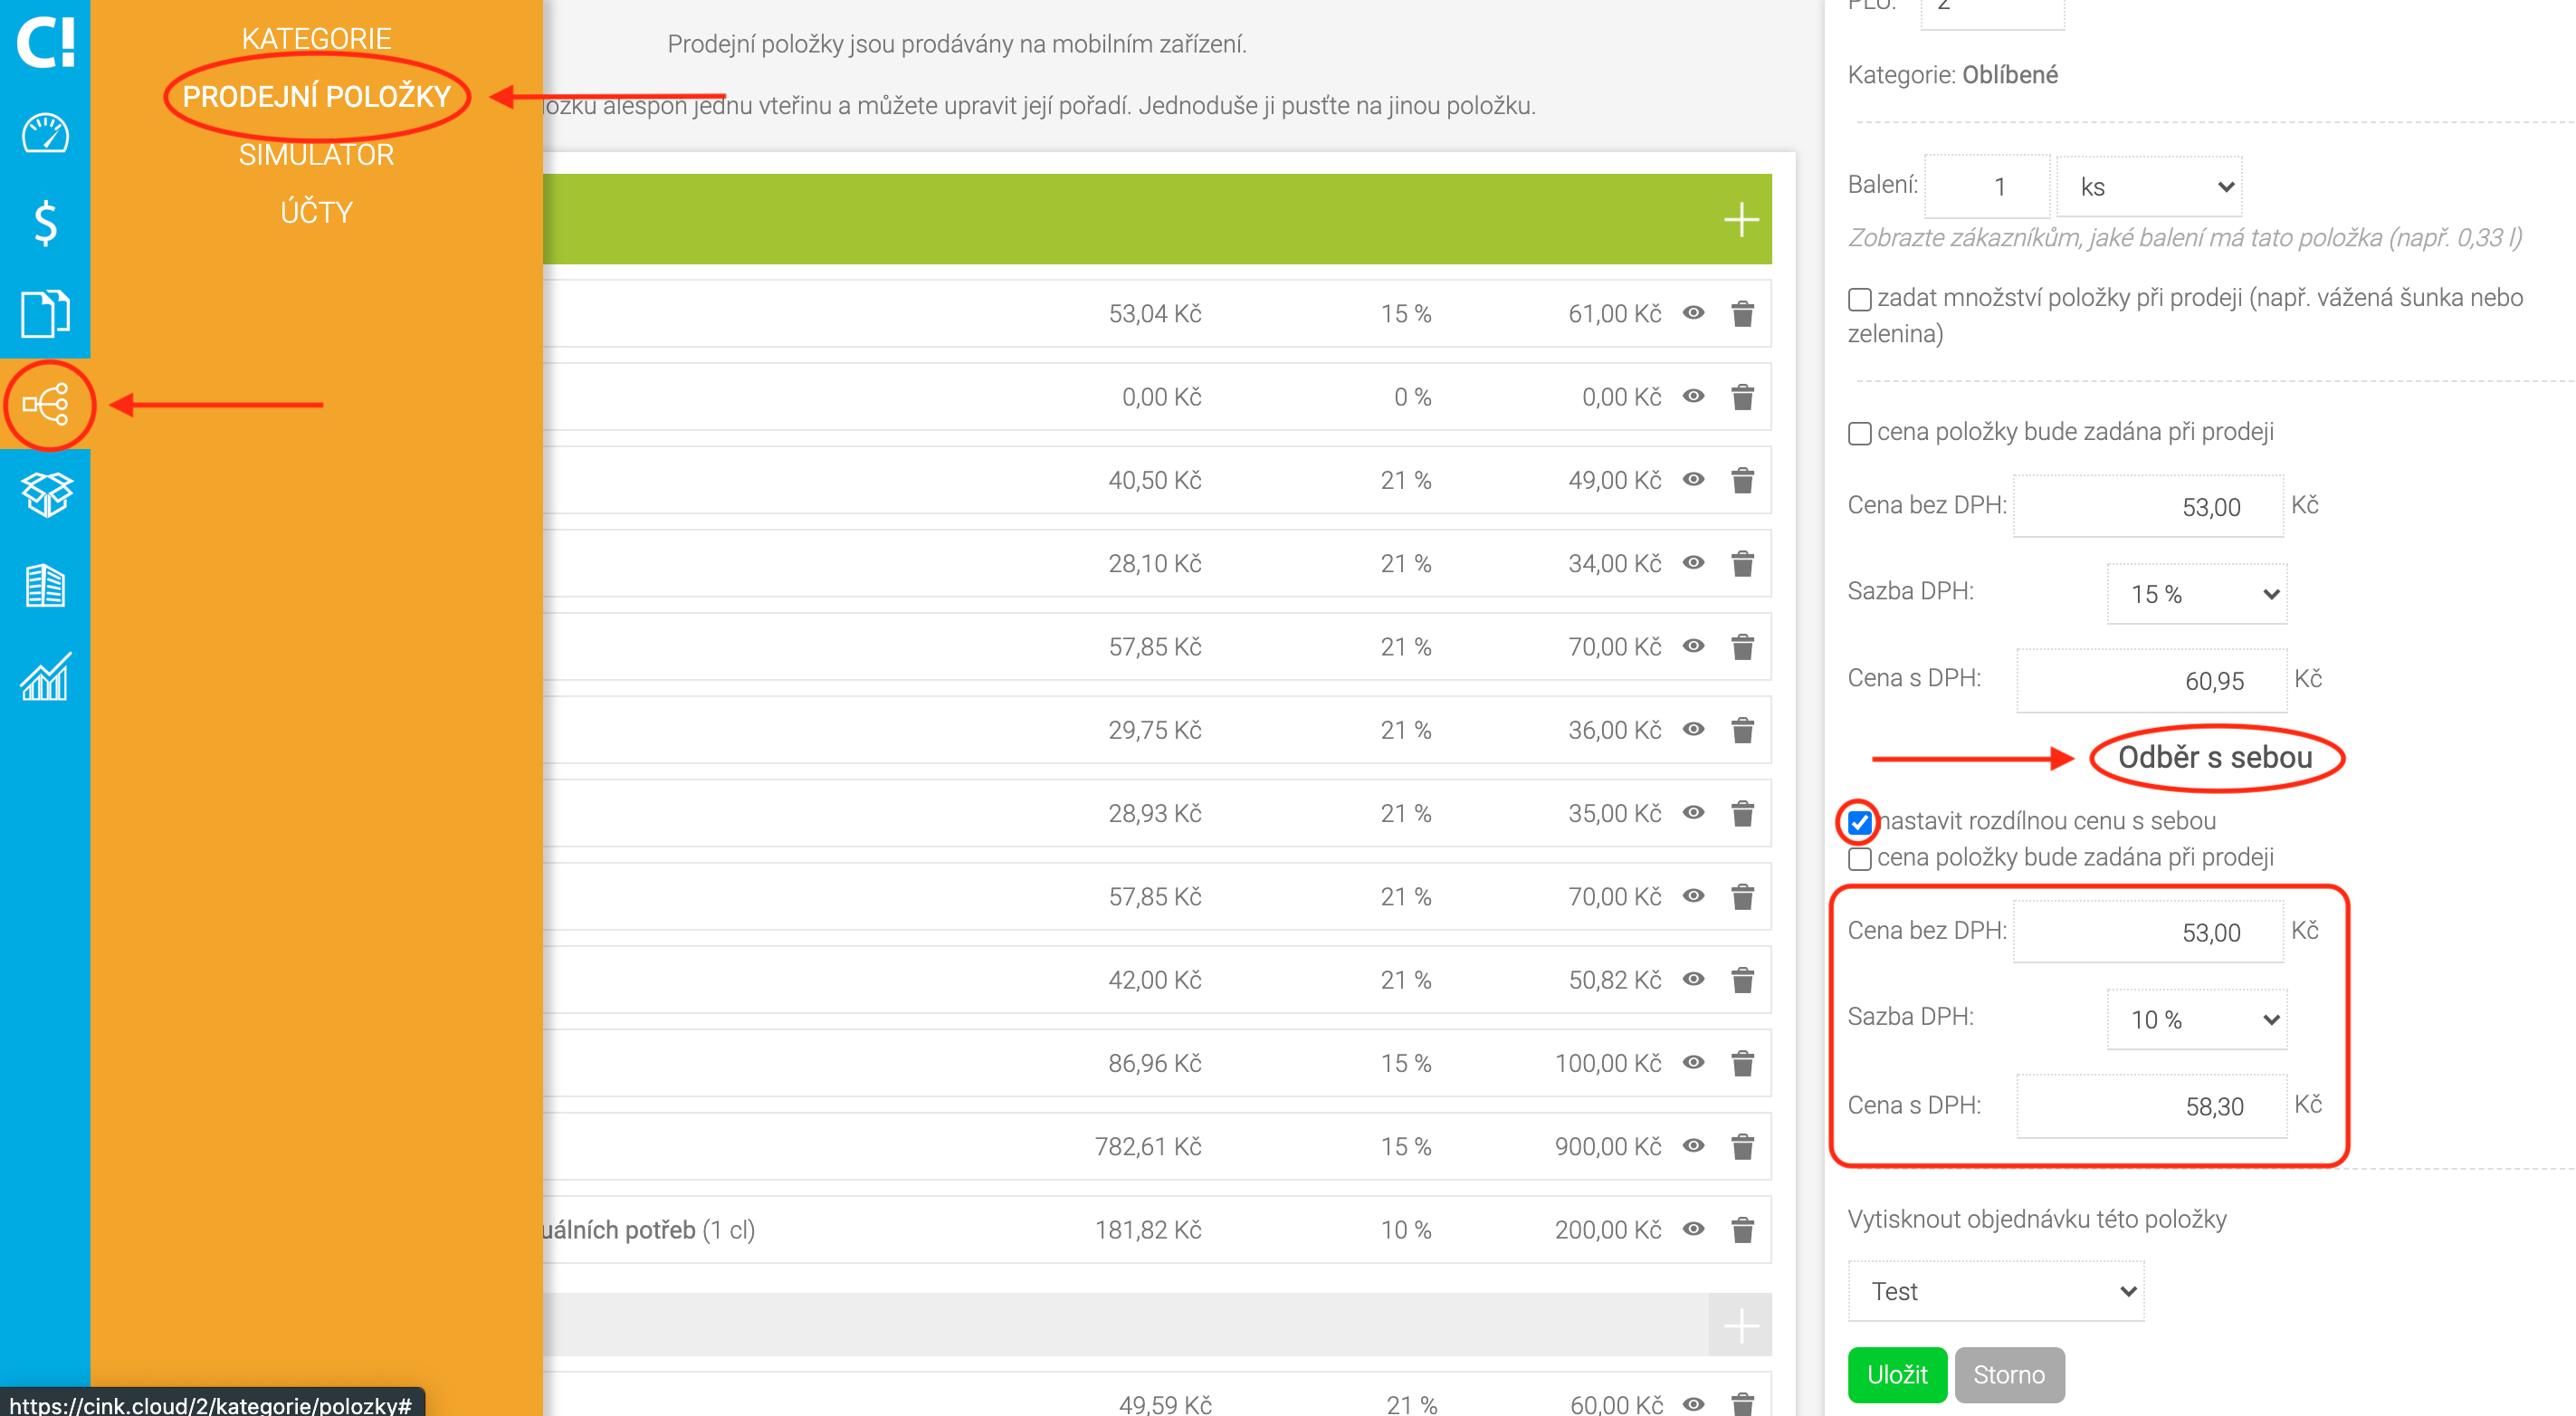
Task: Delete the item priced 36,00 Kč
Action: click(x=1742, y=730)
